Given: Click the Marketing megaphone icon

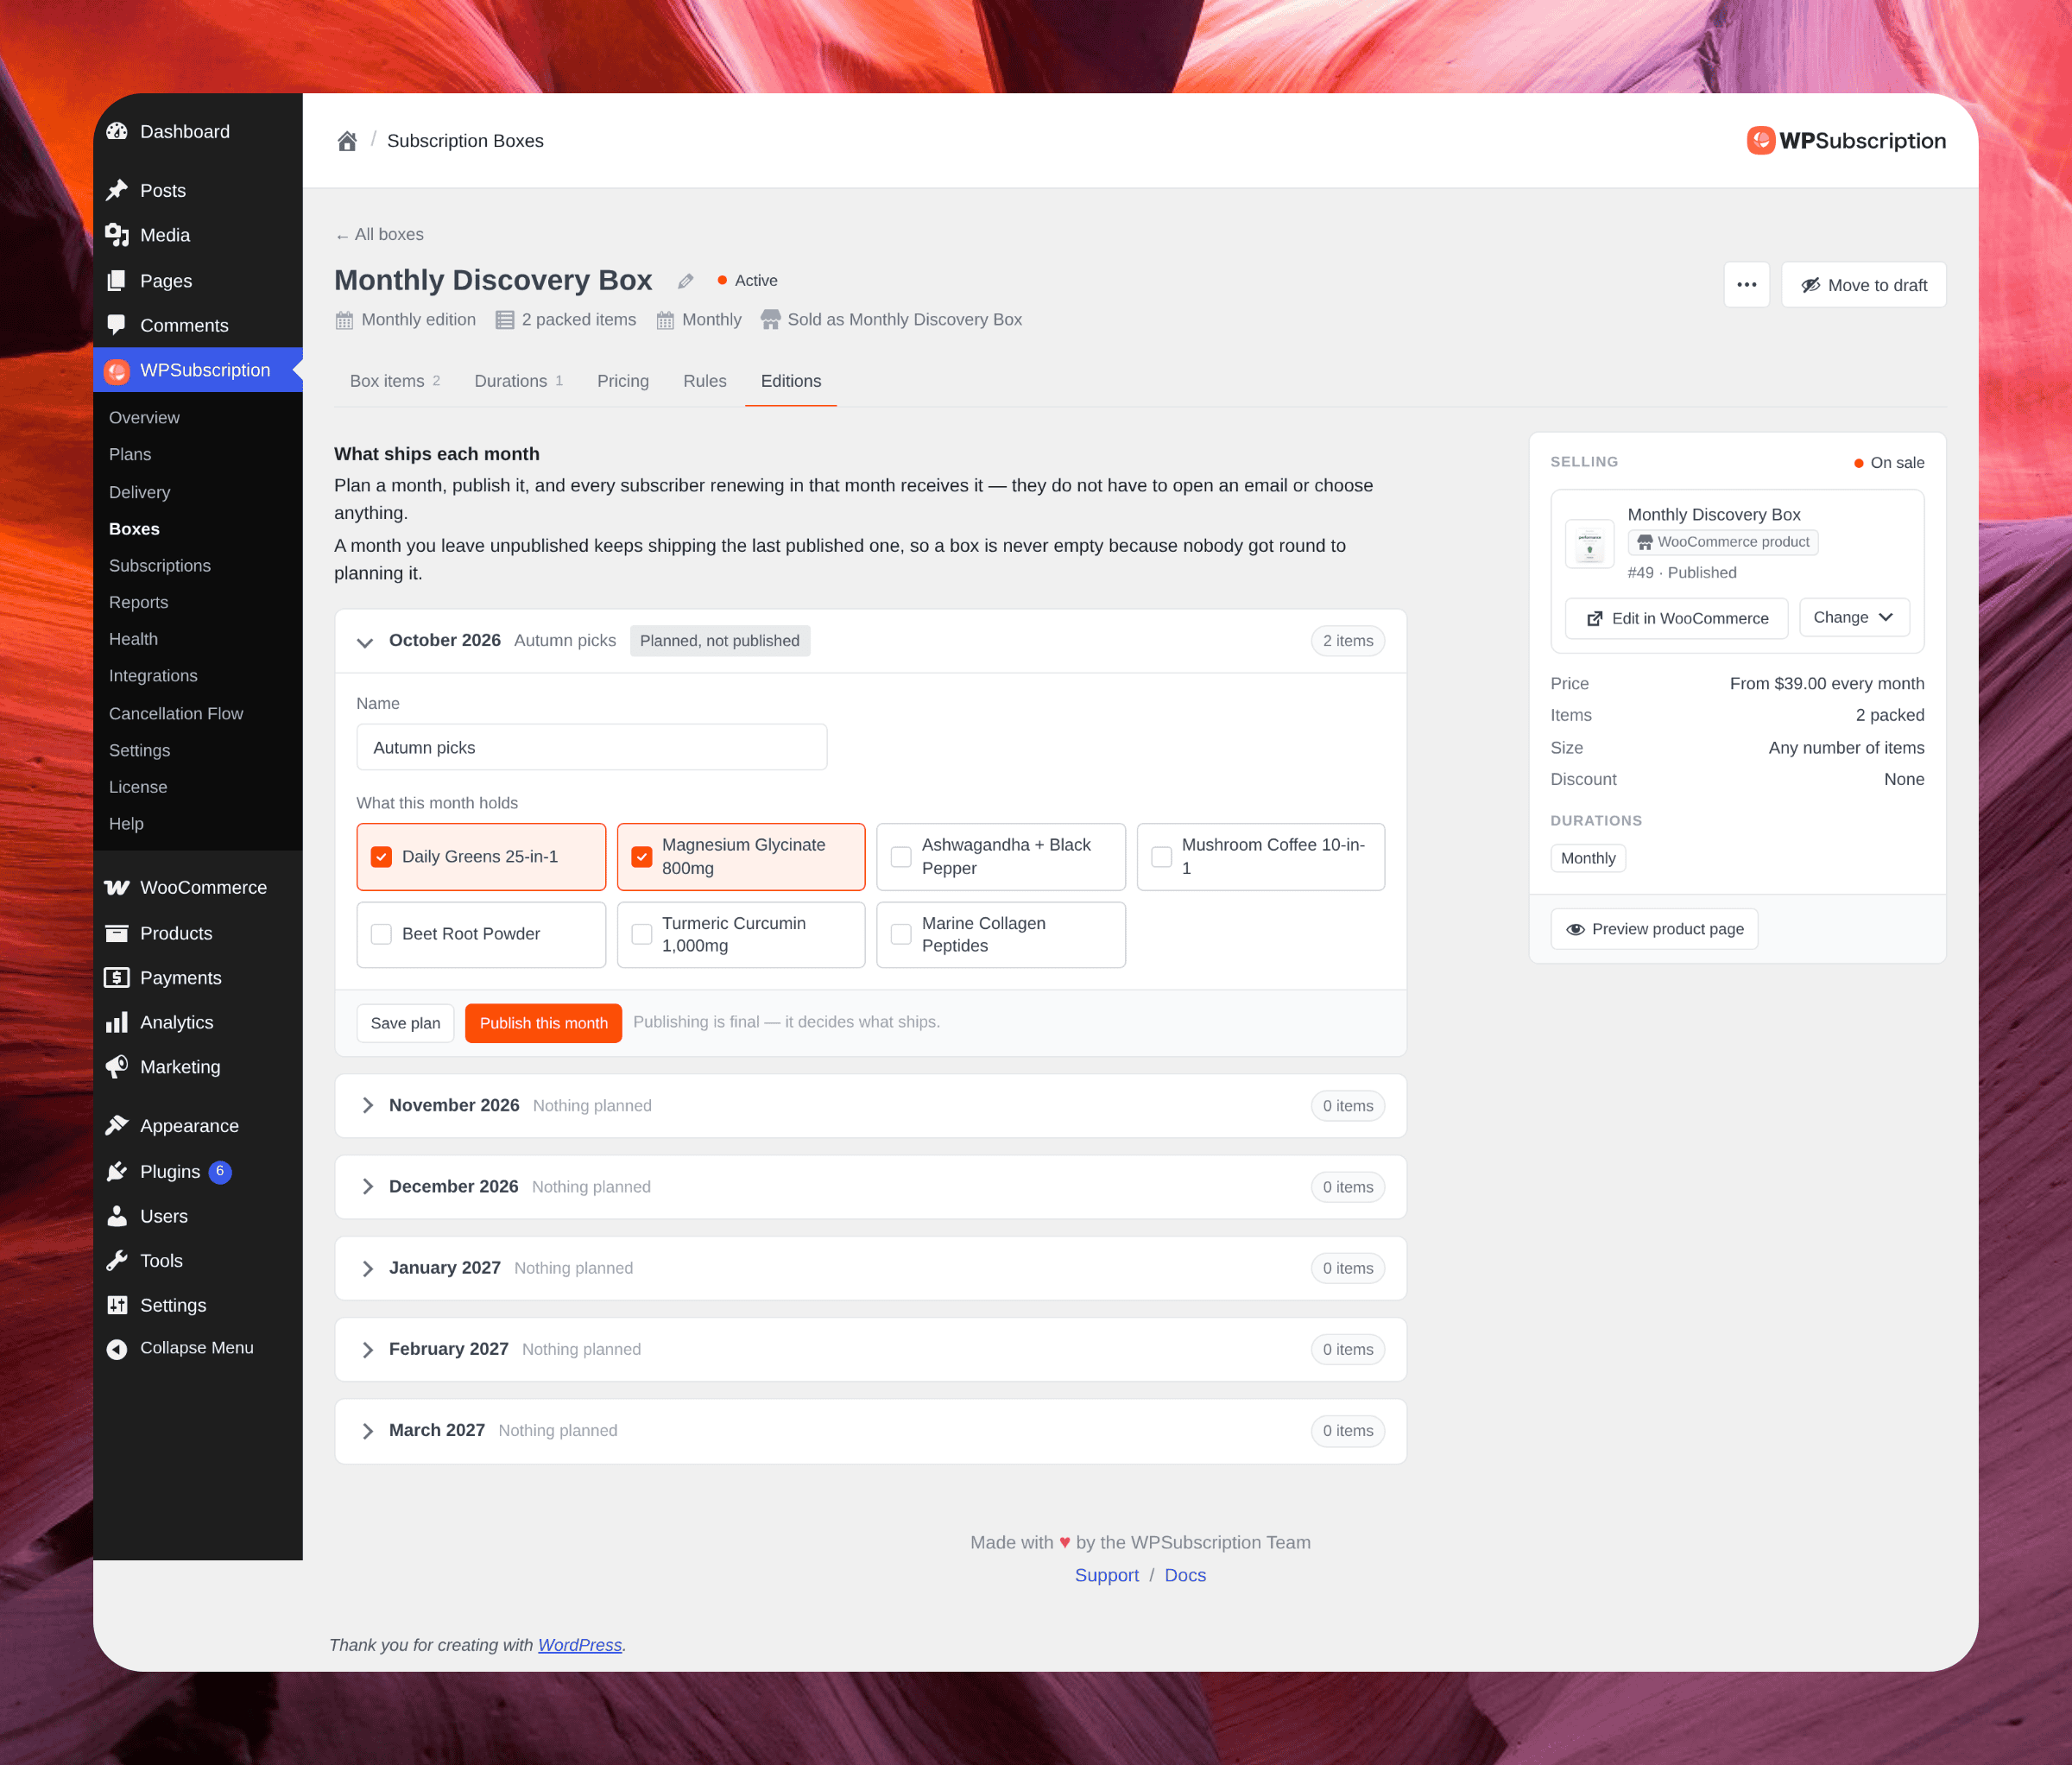Looking at the screenshot, I should pos(117,1067).
